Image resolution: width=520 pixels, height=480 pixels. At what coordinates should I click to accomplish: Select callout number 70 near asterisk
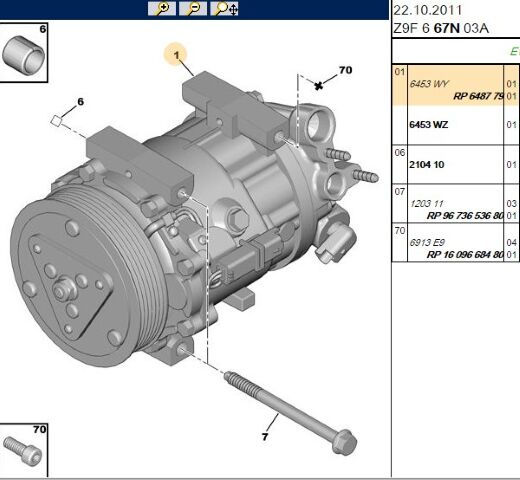345,70
